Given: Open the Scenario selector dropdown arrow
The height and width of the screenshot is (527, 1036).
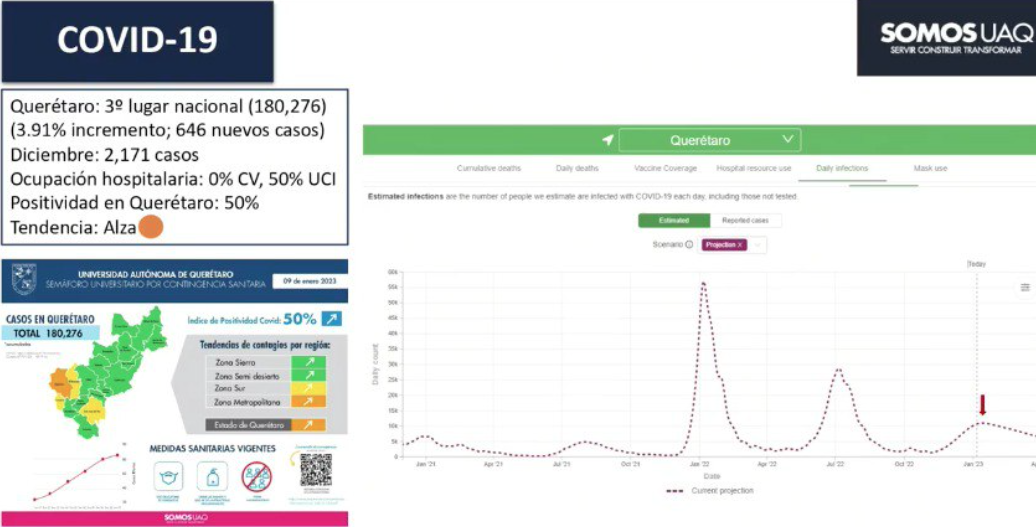Looking at the screenshot, I should [757, 245].
